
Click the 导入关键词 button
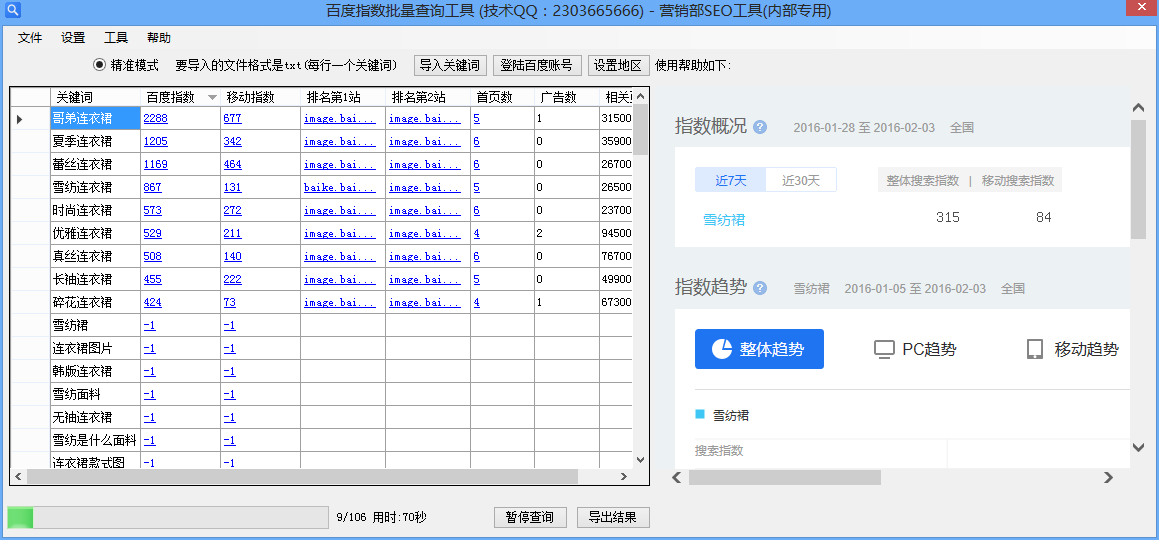click(450, 65)
